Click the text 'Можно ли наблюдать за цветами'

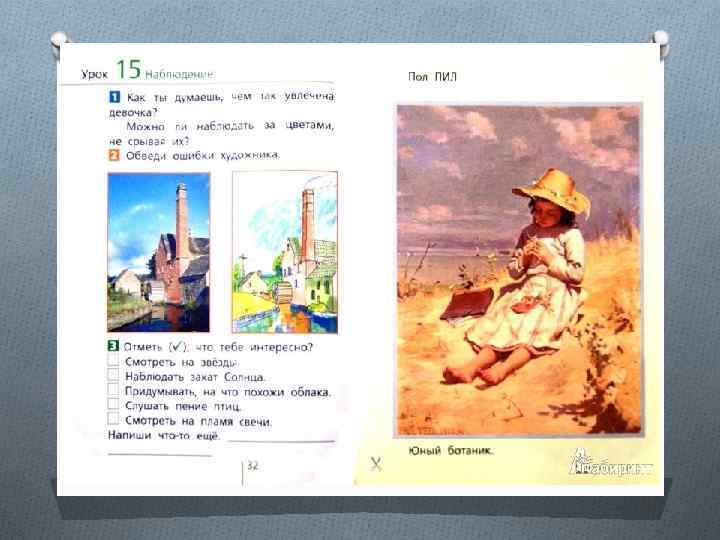[230, 126]
